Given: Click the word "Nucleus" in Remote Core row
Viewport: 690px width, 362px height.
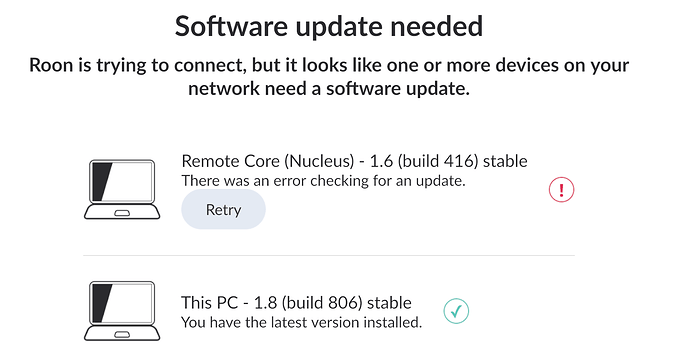Looking at the screenshot, I should (x=321, y=161).
